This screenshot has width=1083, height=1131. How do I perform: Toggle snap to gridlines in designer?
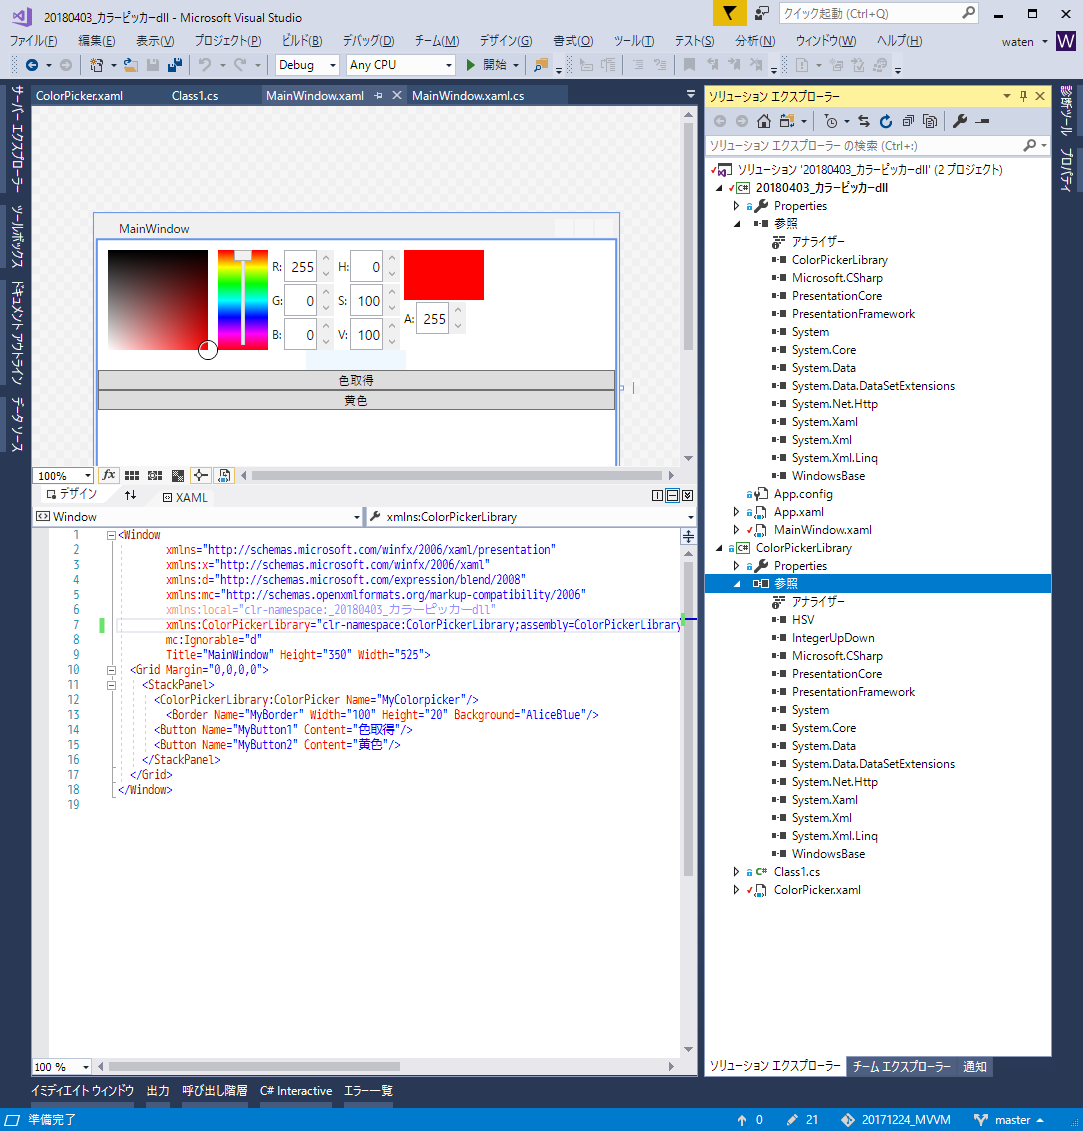(x=154, y=475)
